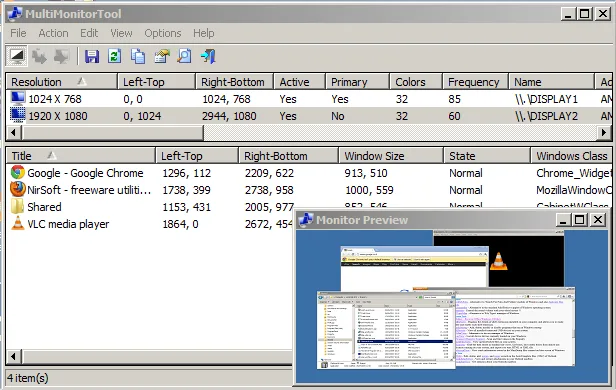Click the folder icon beside Shared

pyautogui.click(x=17, y=207)
